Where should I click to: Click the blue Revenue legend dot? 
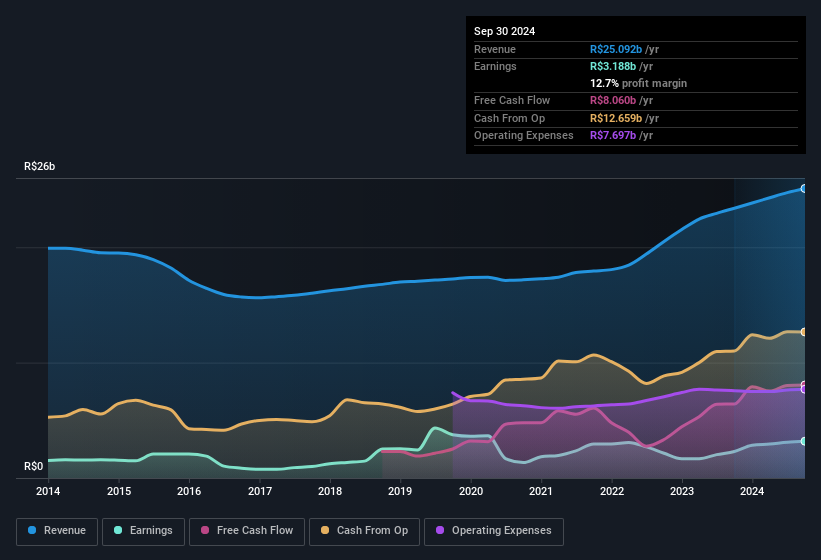(x=32, y=530)
